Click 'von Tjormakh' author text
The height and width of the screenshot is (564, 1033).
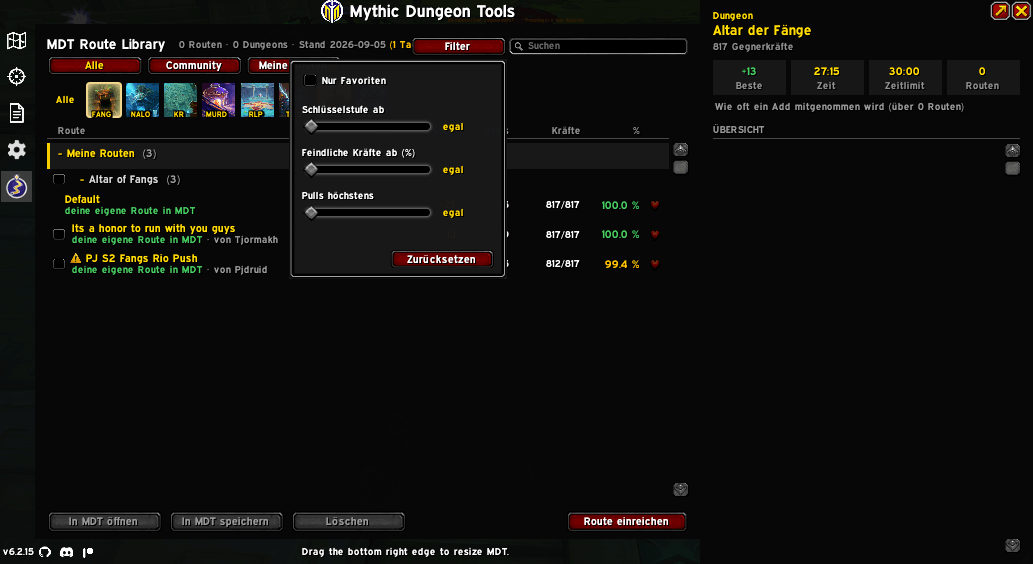(x=246, y=240)
